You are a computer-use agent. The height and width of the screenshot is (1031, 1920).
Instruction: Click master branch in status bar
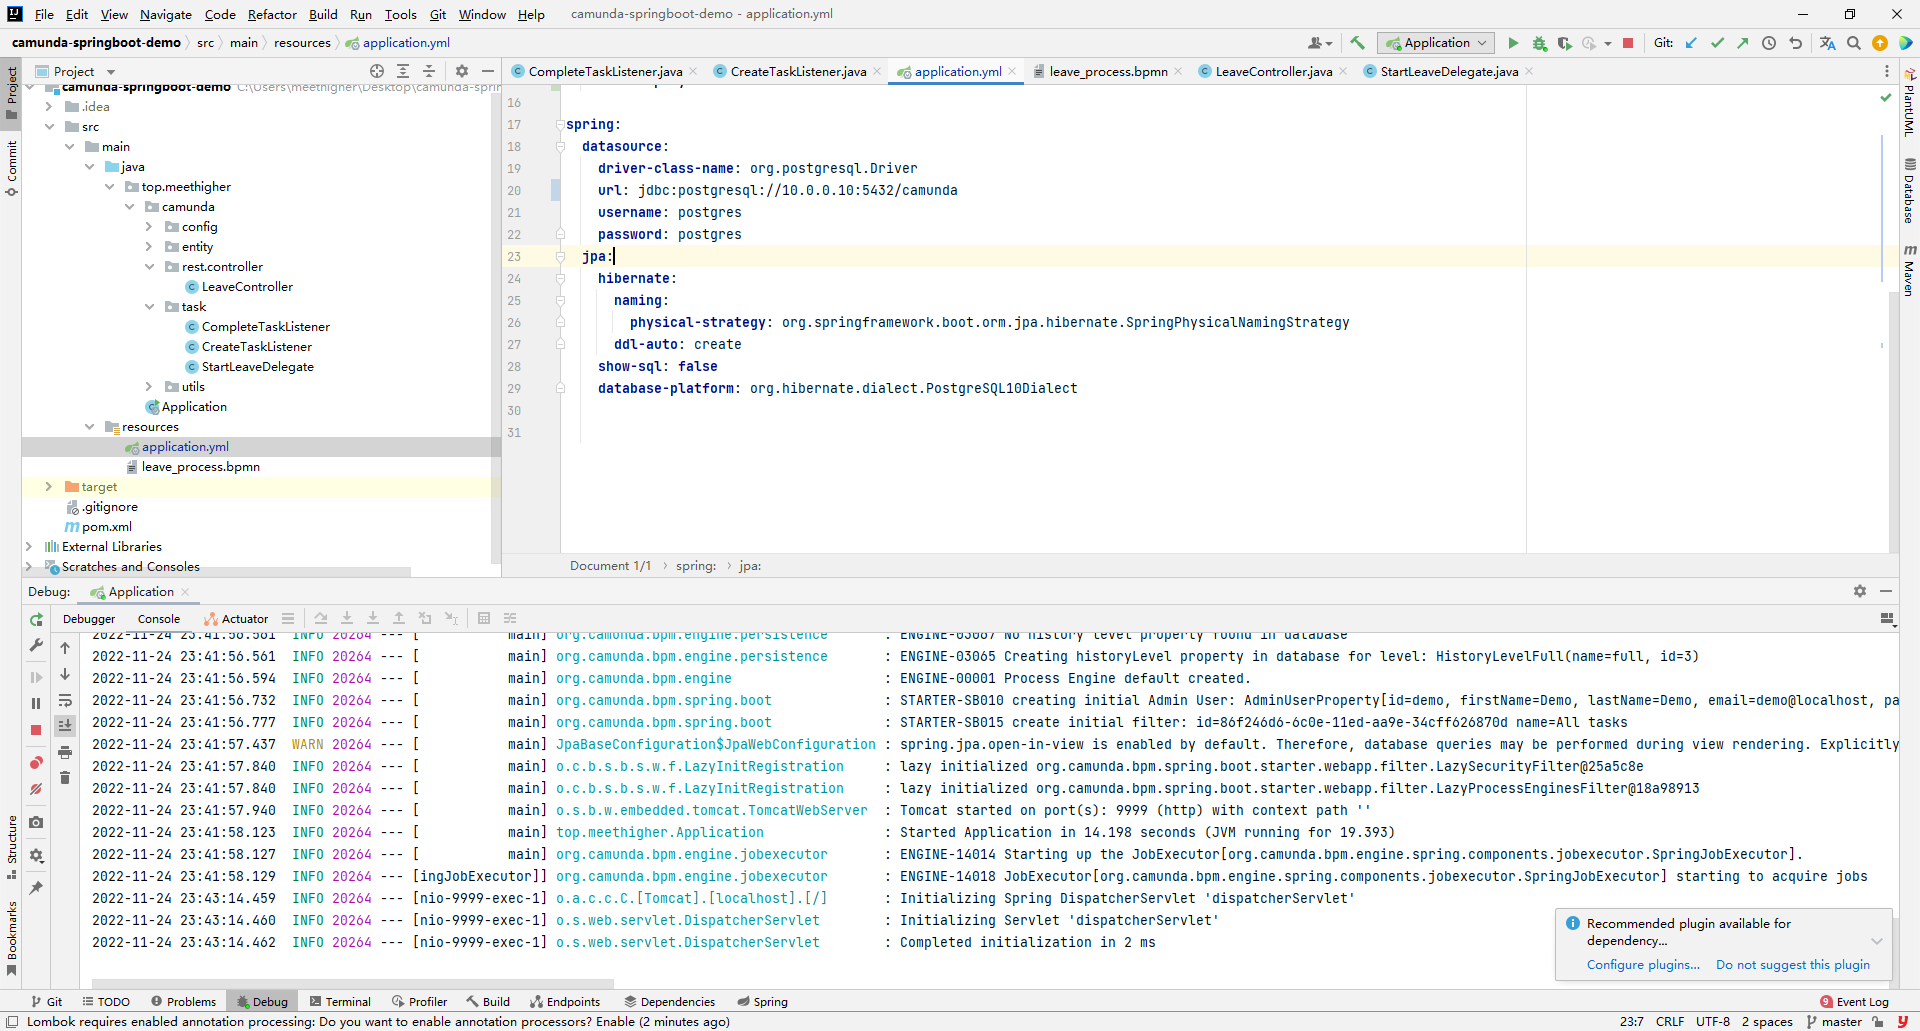[1834, 1022]
